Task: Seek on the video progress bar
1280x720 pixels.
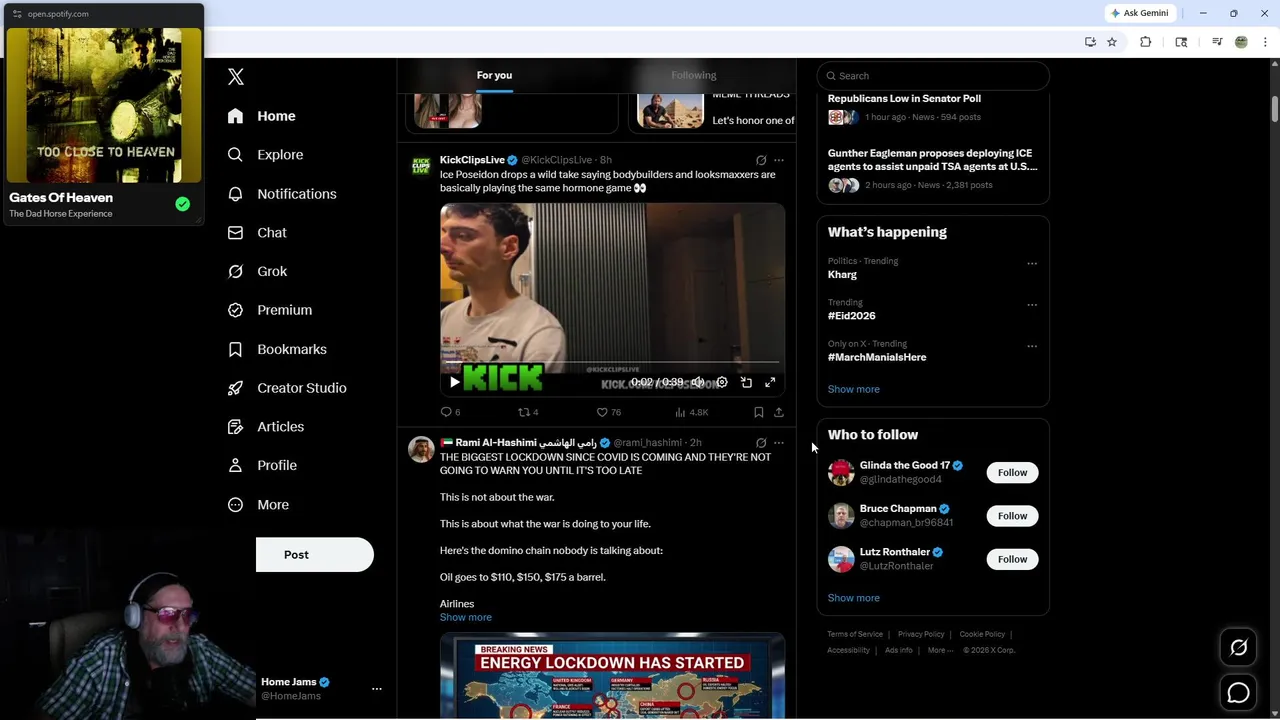Action: (x=612, y=362)
